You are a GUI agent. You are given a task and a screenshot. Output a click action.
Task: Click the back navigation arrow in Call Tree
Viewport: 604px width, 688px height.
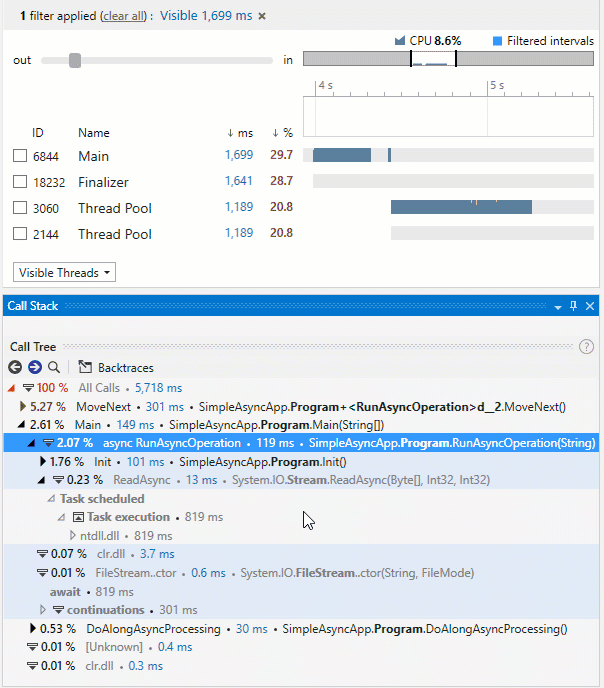[15, 367]
